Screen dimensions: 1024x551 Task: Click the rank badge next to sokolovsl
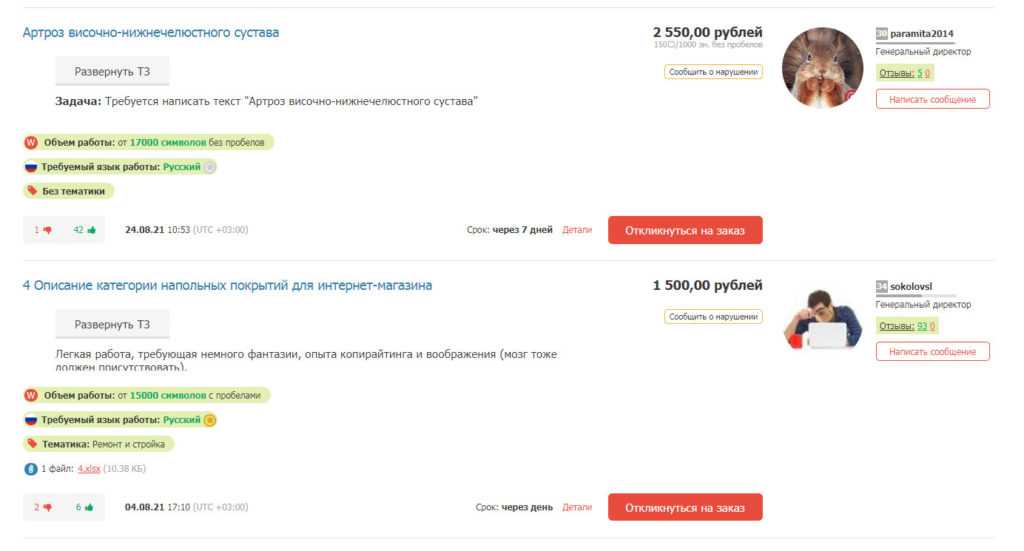(x=881, y=286)
